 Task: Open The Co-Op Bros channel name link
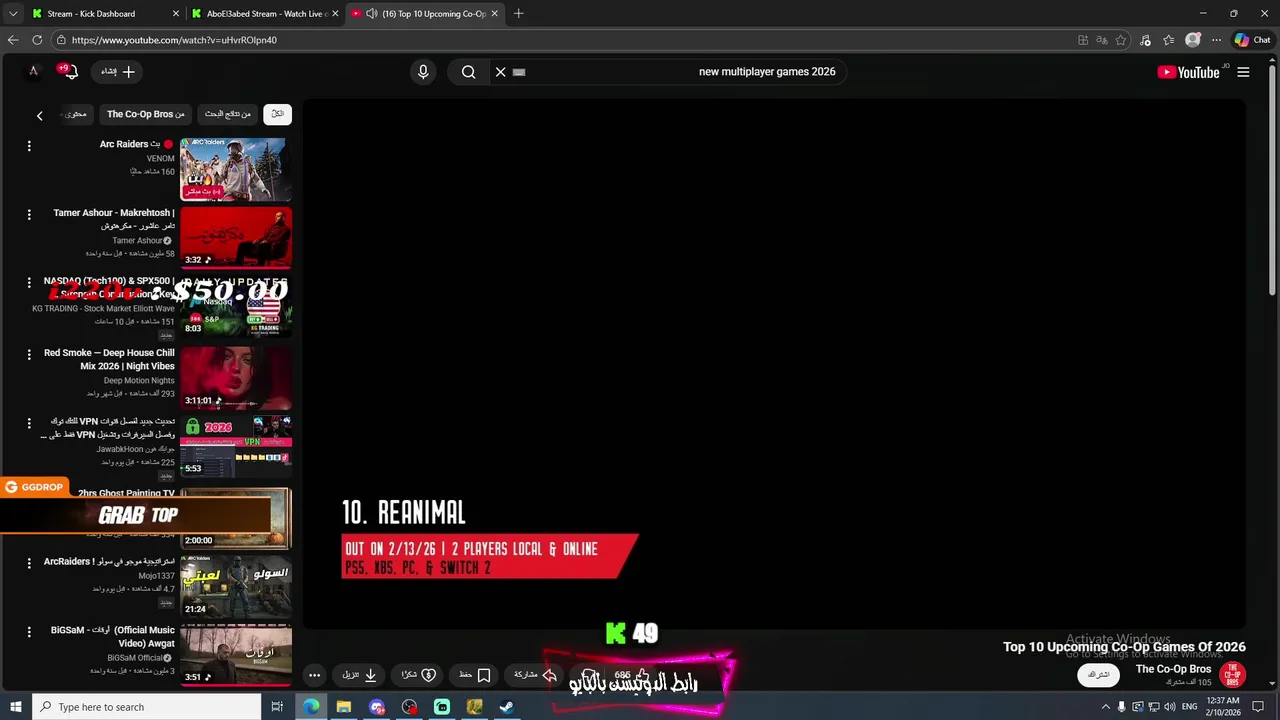pyautogui.click(x=1173, y=669)
